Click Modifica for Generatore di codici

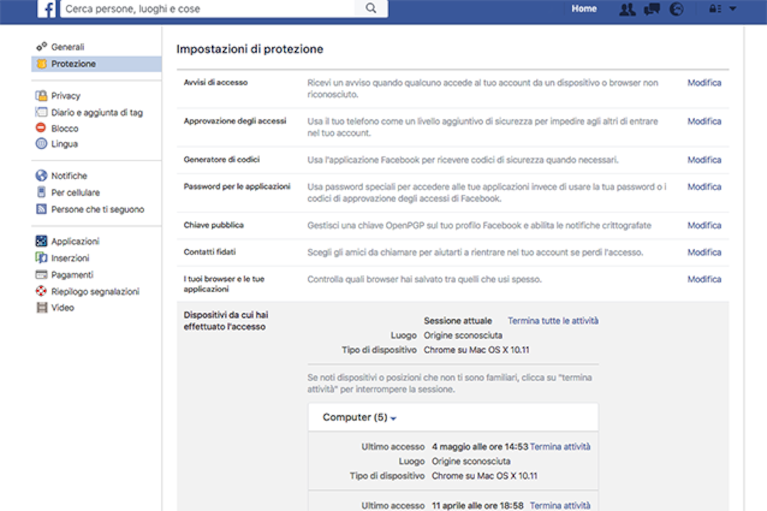(x=704, y=160)
